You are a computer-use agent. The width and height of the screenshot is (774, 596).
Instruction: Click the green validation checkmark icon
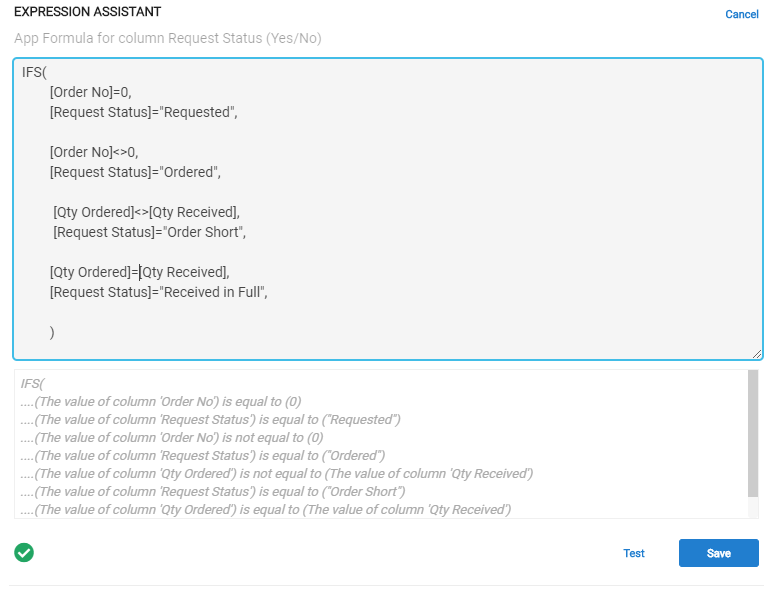pos(24,553)
